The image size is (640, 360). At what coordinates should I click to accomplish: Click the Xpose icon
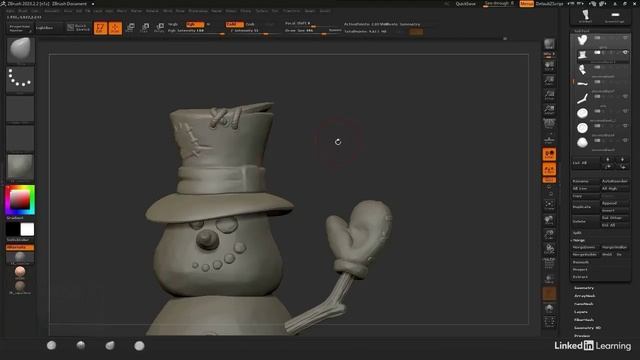[x=549, y=322]
